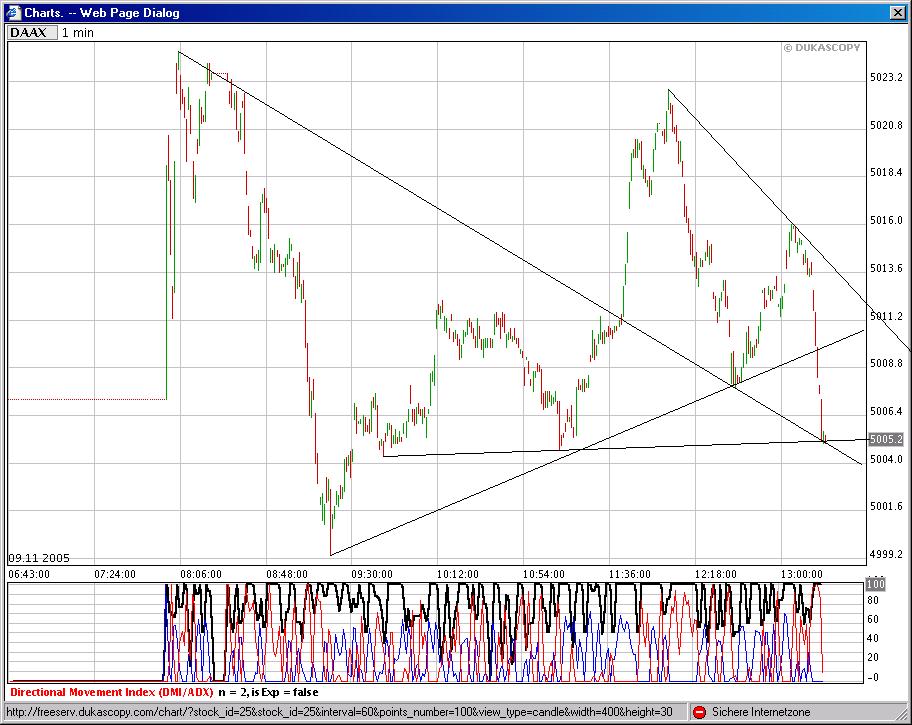This screenshot has height=725, width=912.
Task: Click the 09.11 2005 date label
Action: tap(39, 558)
